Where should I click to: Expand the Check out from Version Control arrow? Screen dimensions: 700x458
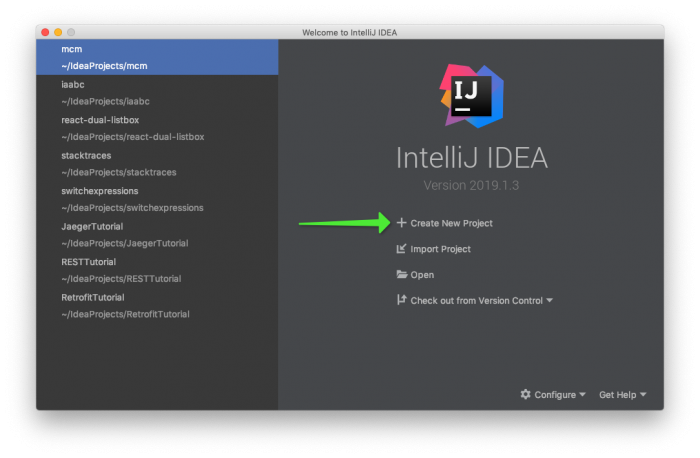549,301
